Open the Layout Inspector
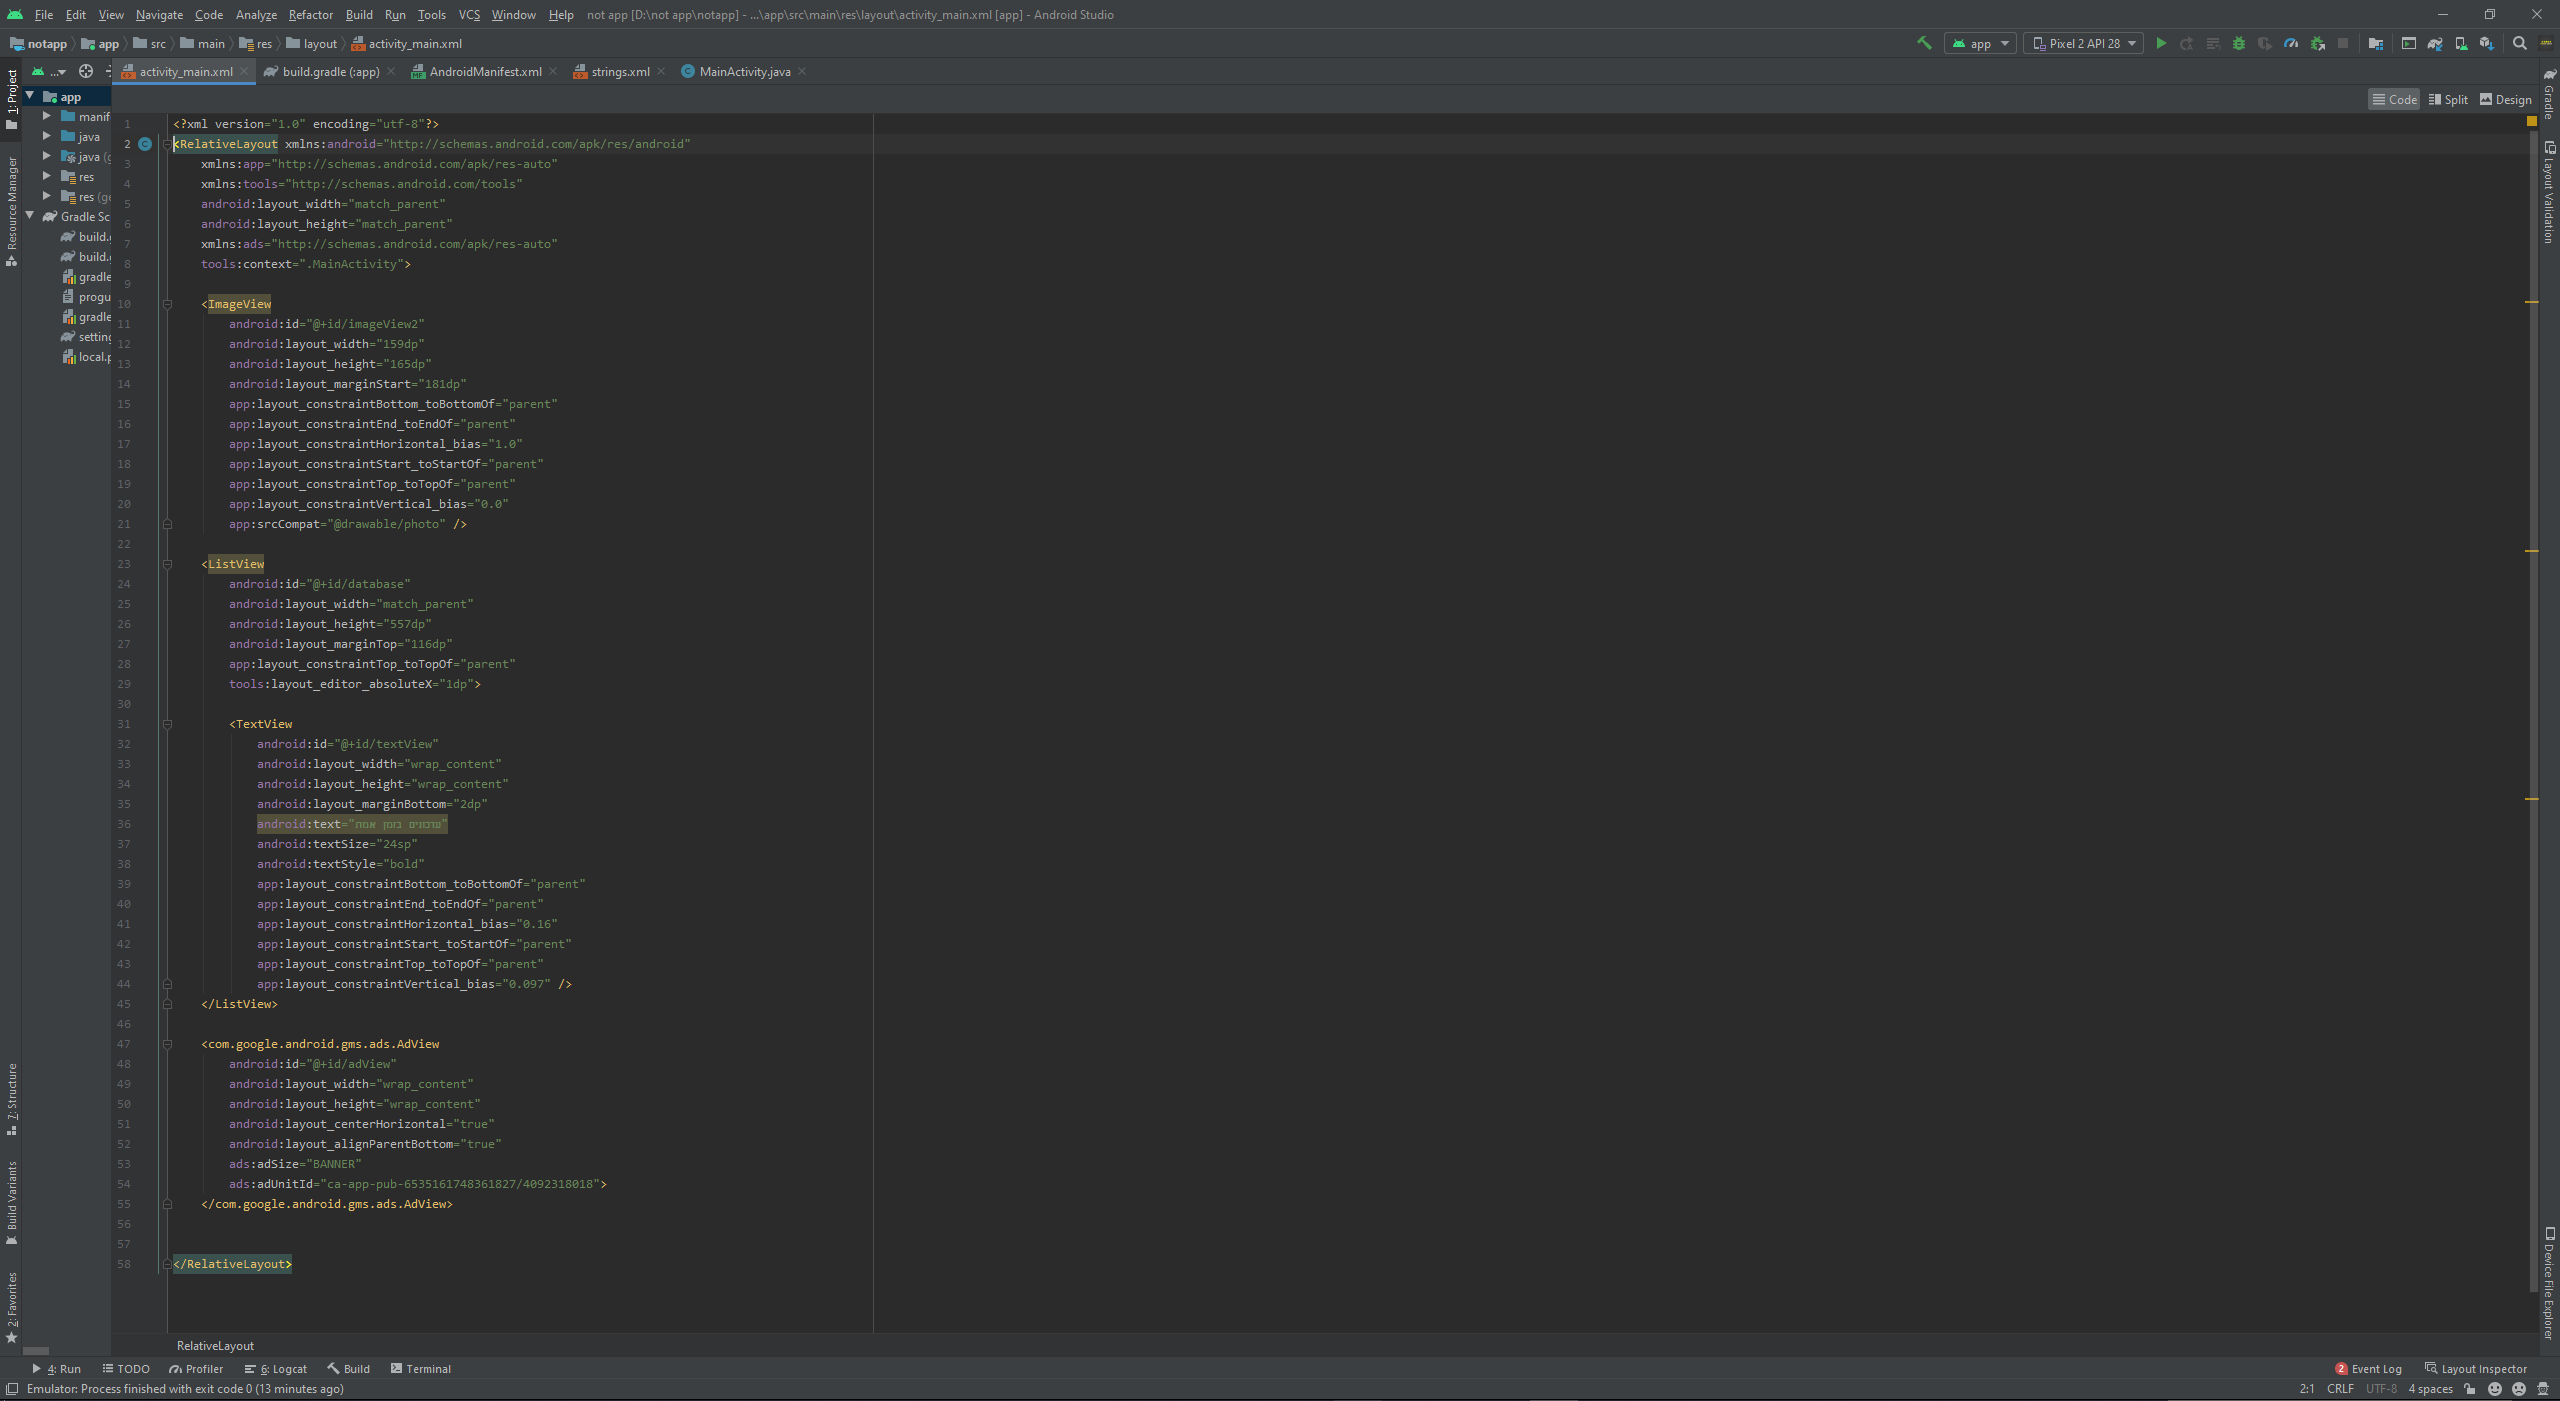The height and width of the screenshot is (1401, 2560). pyautogui.click(x=2476, y=1368)
